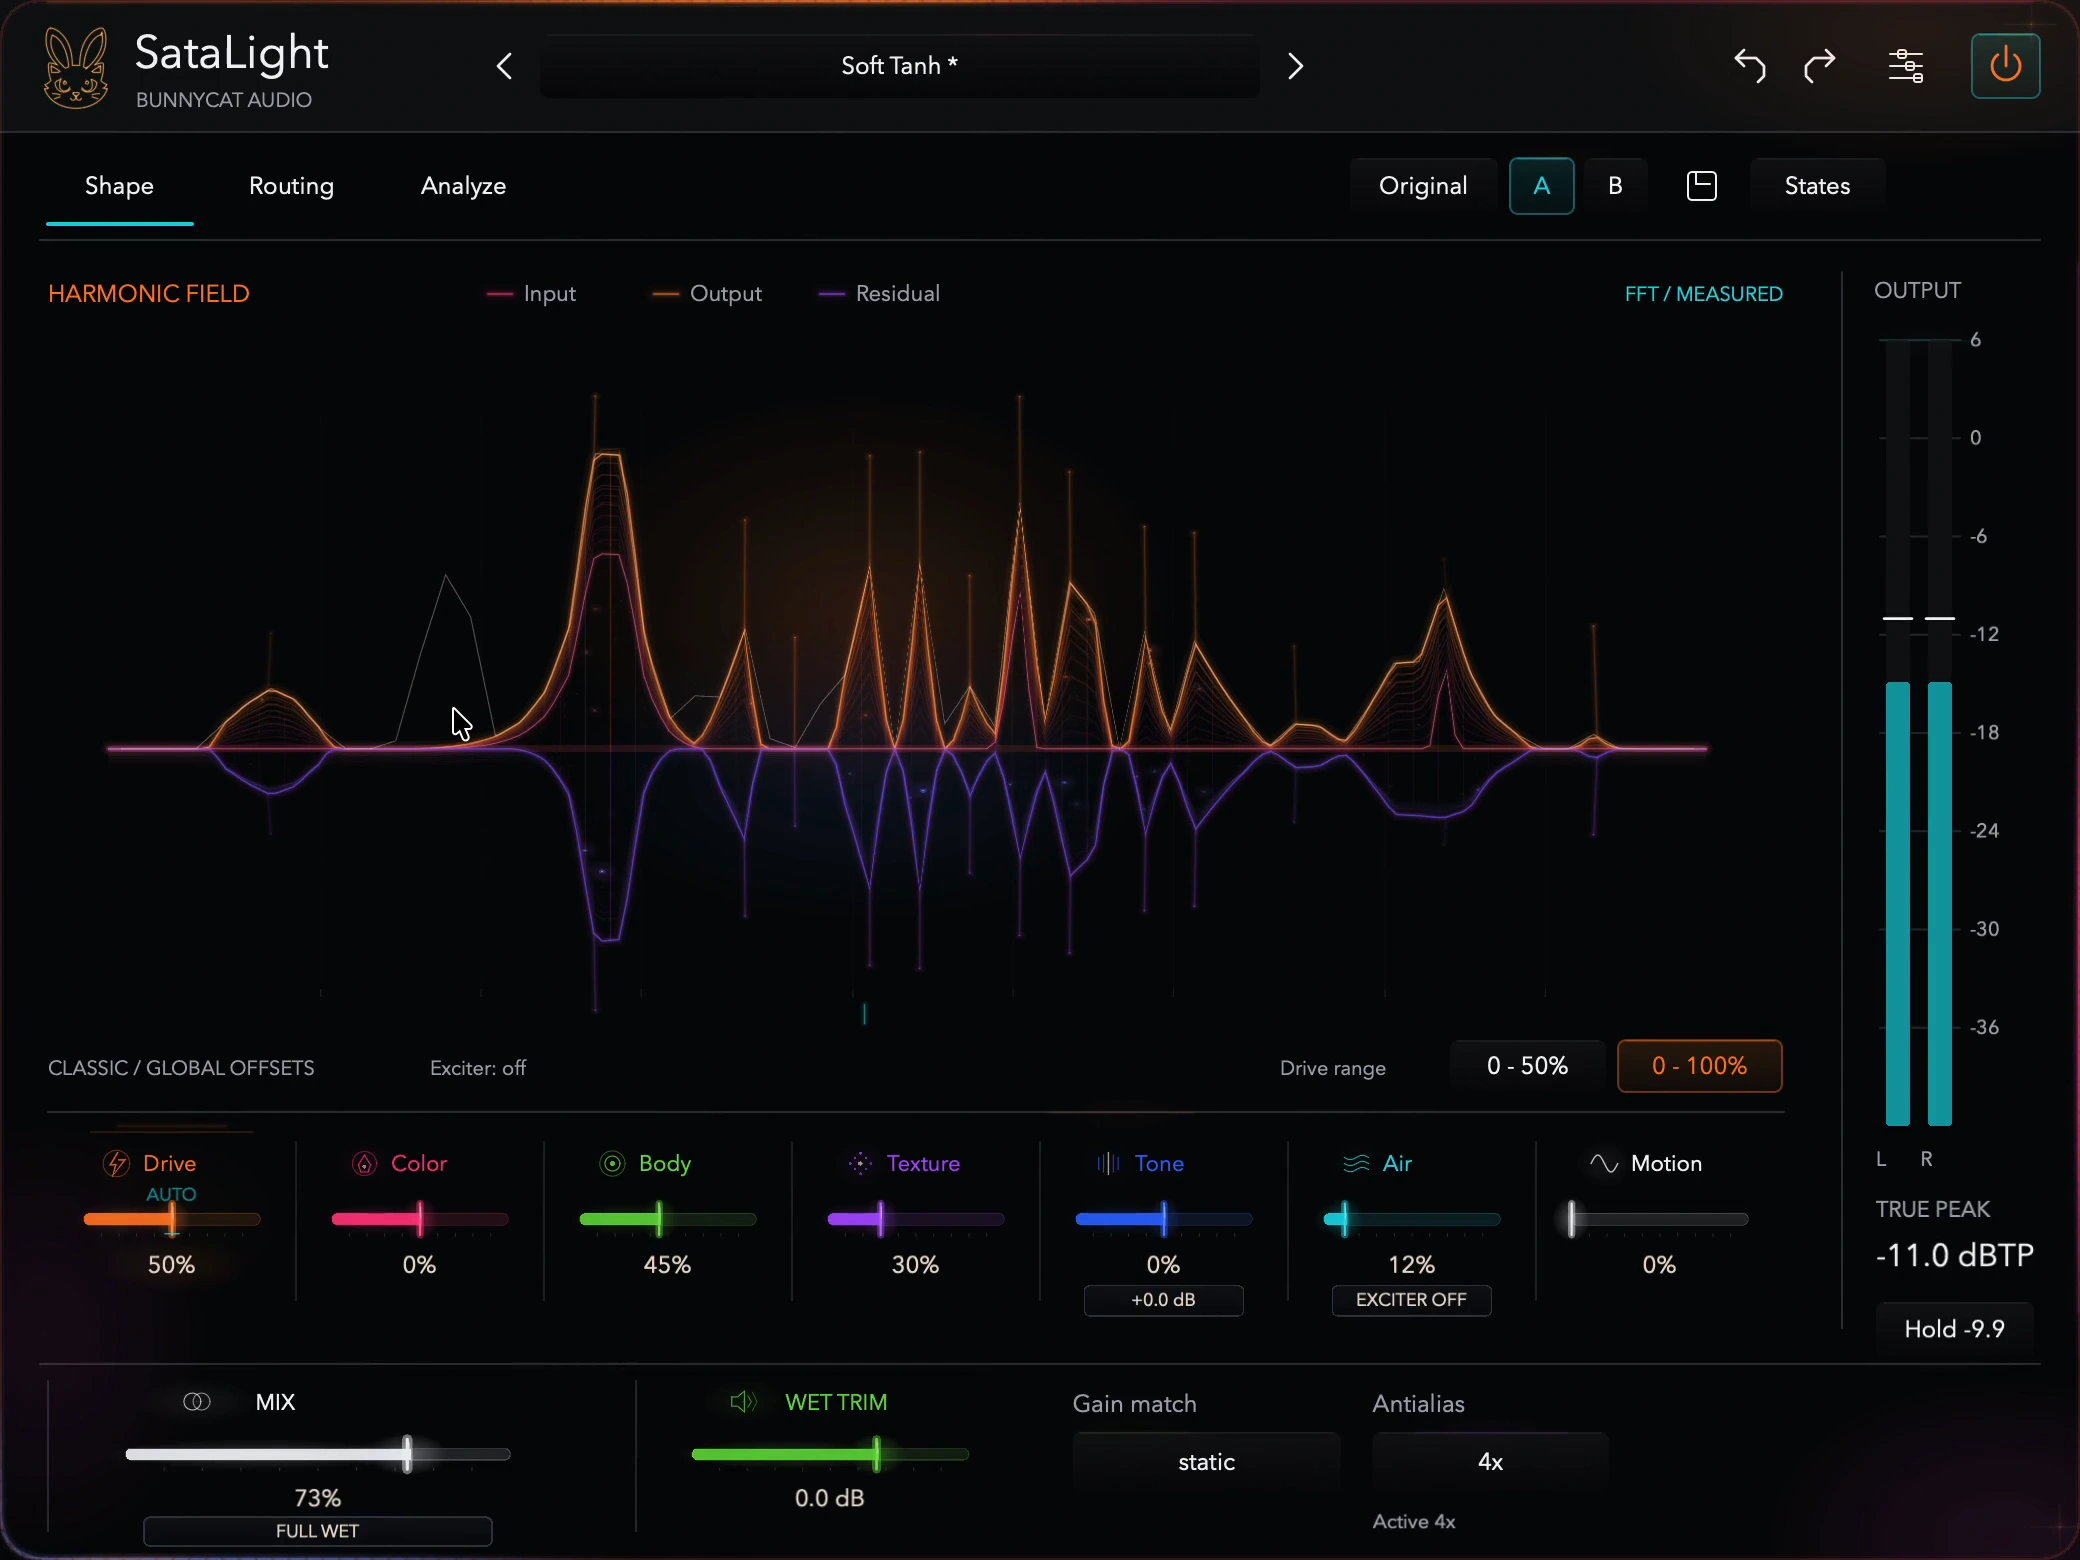2080x1560 pixels.
Task: Click the Drive 50% value
Action: pyautogui.click(x=171, y=1265)
